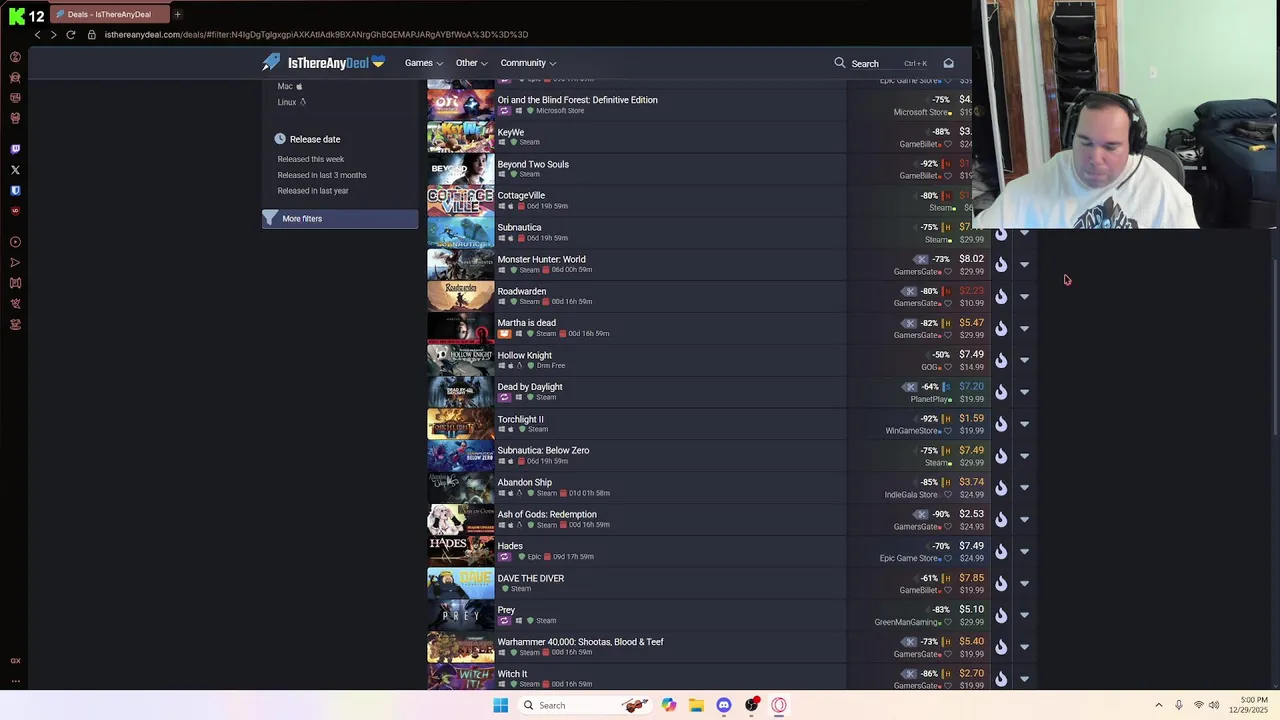Open Copilot from the taskbar
The height and width of the screenshot is (720, 1280).
(x=668, y=705)
